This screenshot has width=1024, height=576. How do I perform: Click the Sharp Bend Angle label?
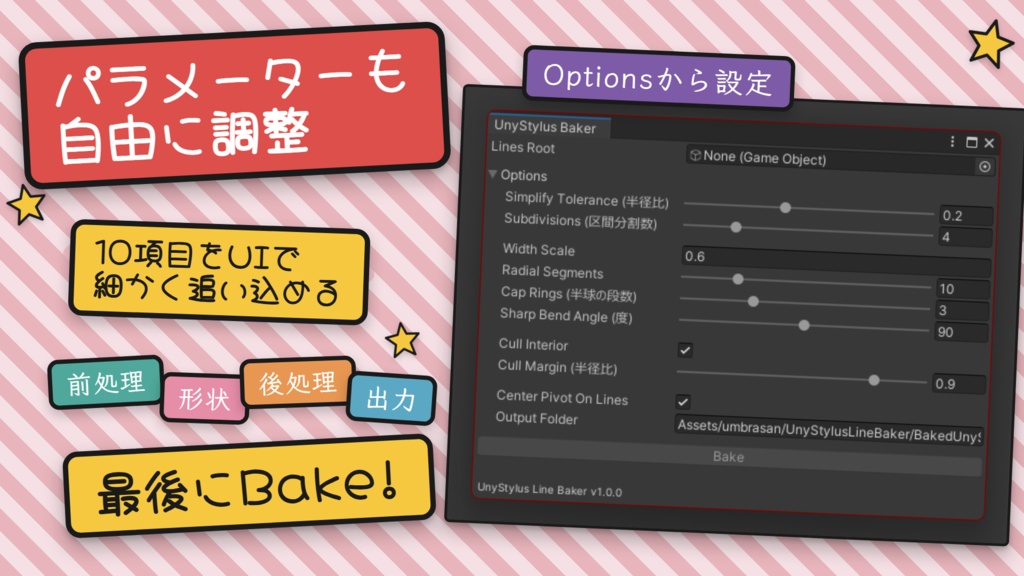566,316
